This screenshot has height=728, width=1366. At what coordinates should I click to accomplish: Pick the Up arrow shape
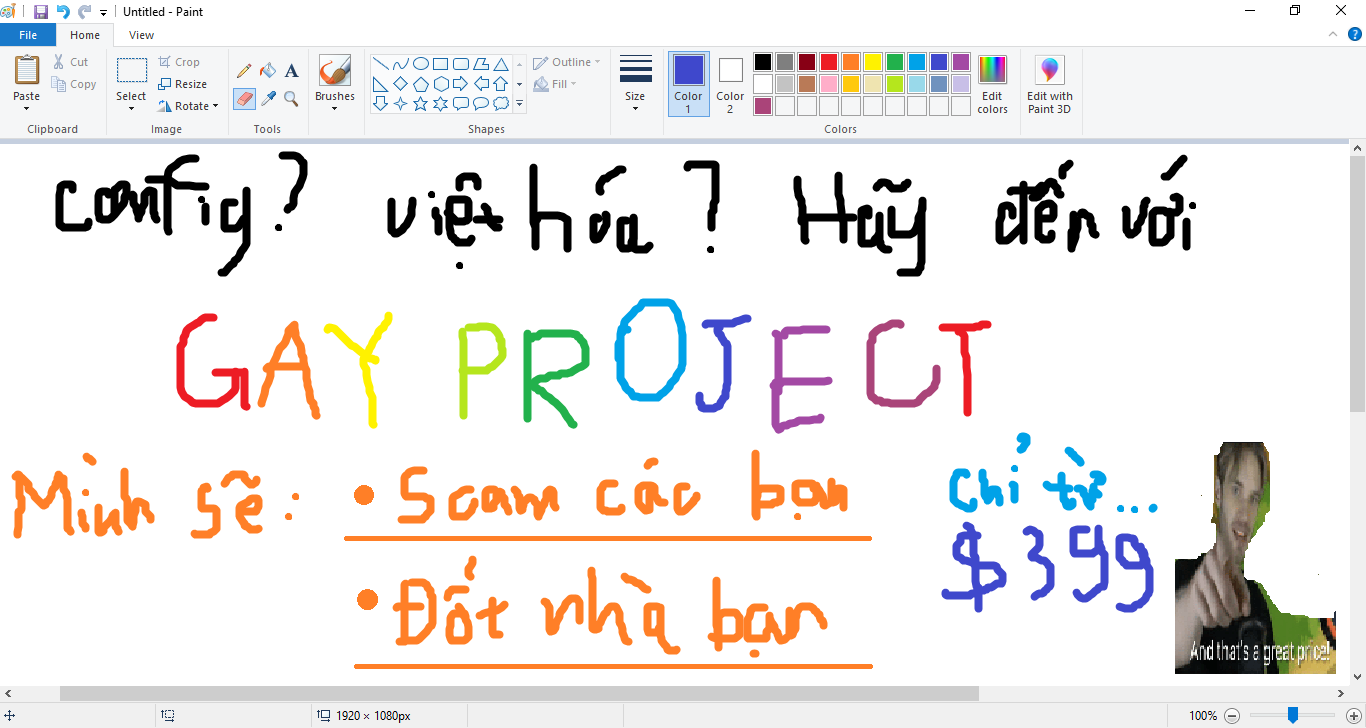coord(501,84)
